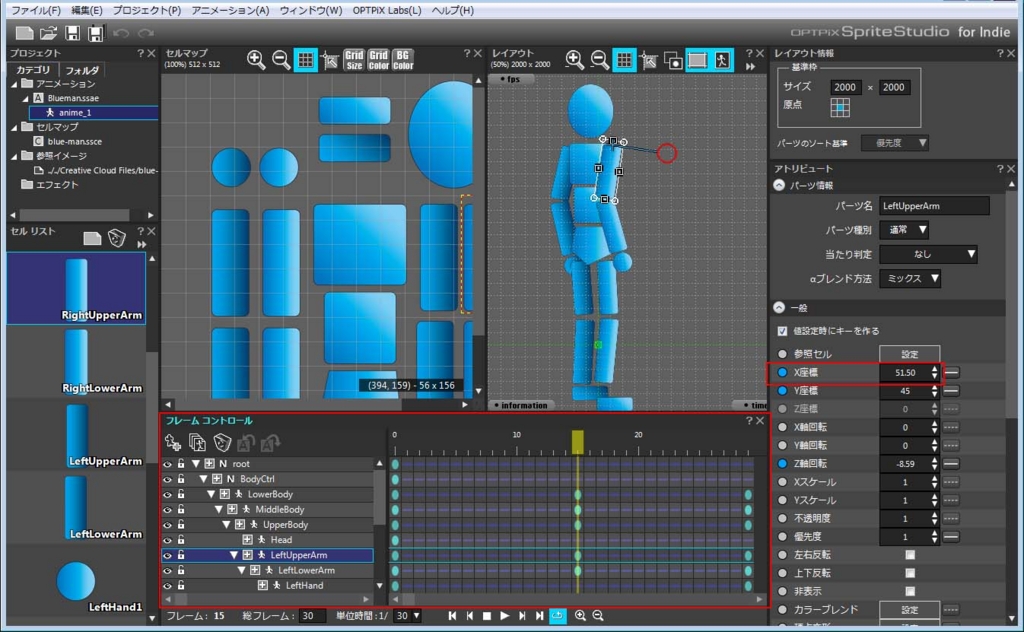Click the カラーブレンド 設定 button
Viewport: 1024px width, 632px height.
(909, 609)
